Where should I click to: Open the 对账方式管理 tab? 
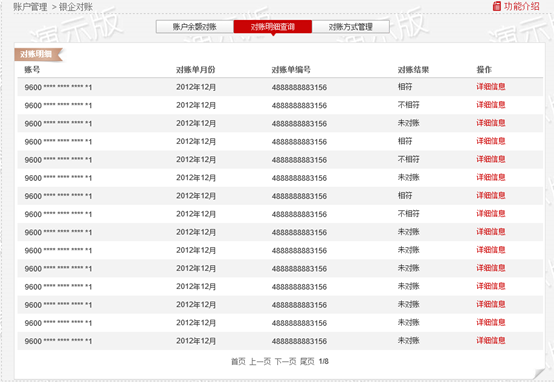pyautogui.click(x=351, y=27)
